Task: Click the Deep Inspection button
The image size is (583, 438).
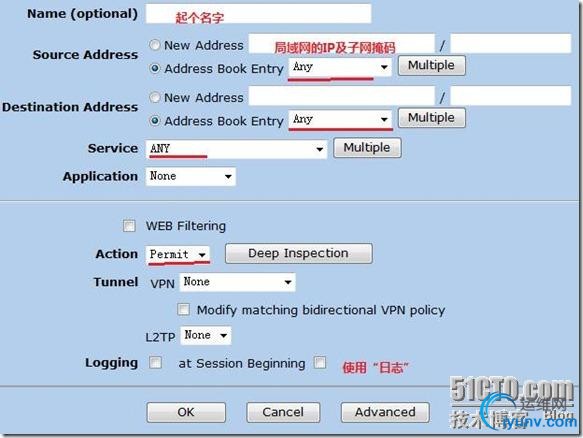Action: point(299,254)
